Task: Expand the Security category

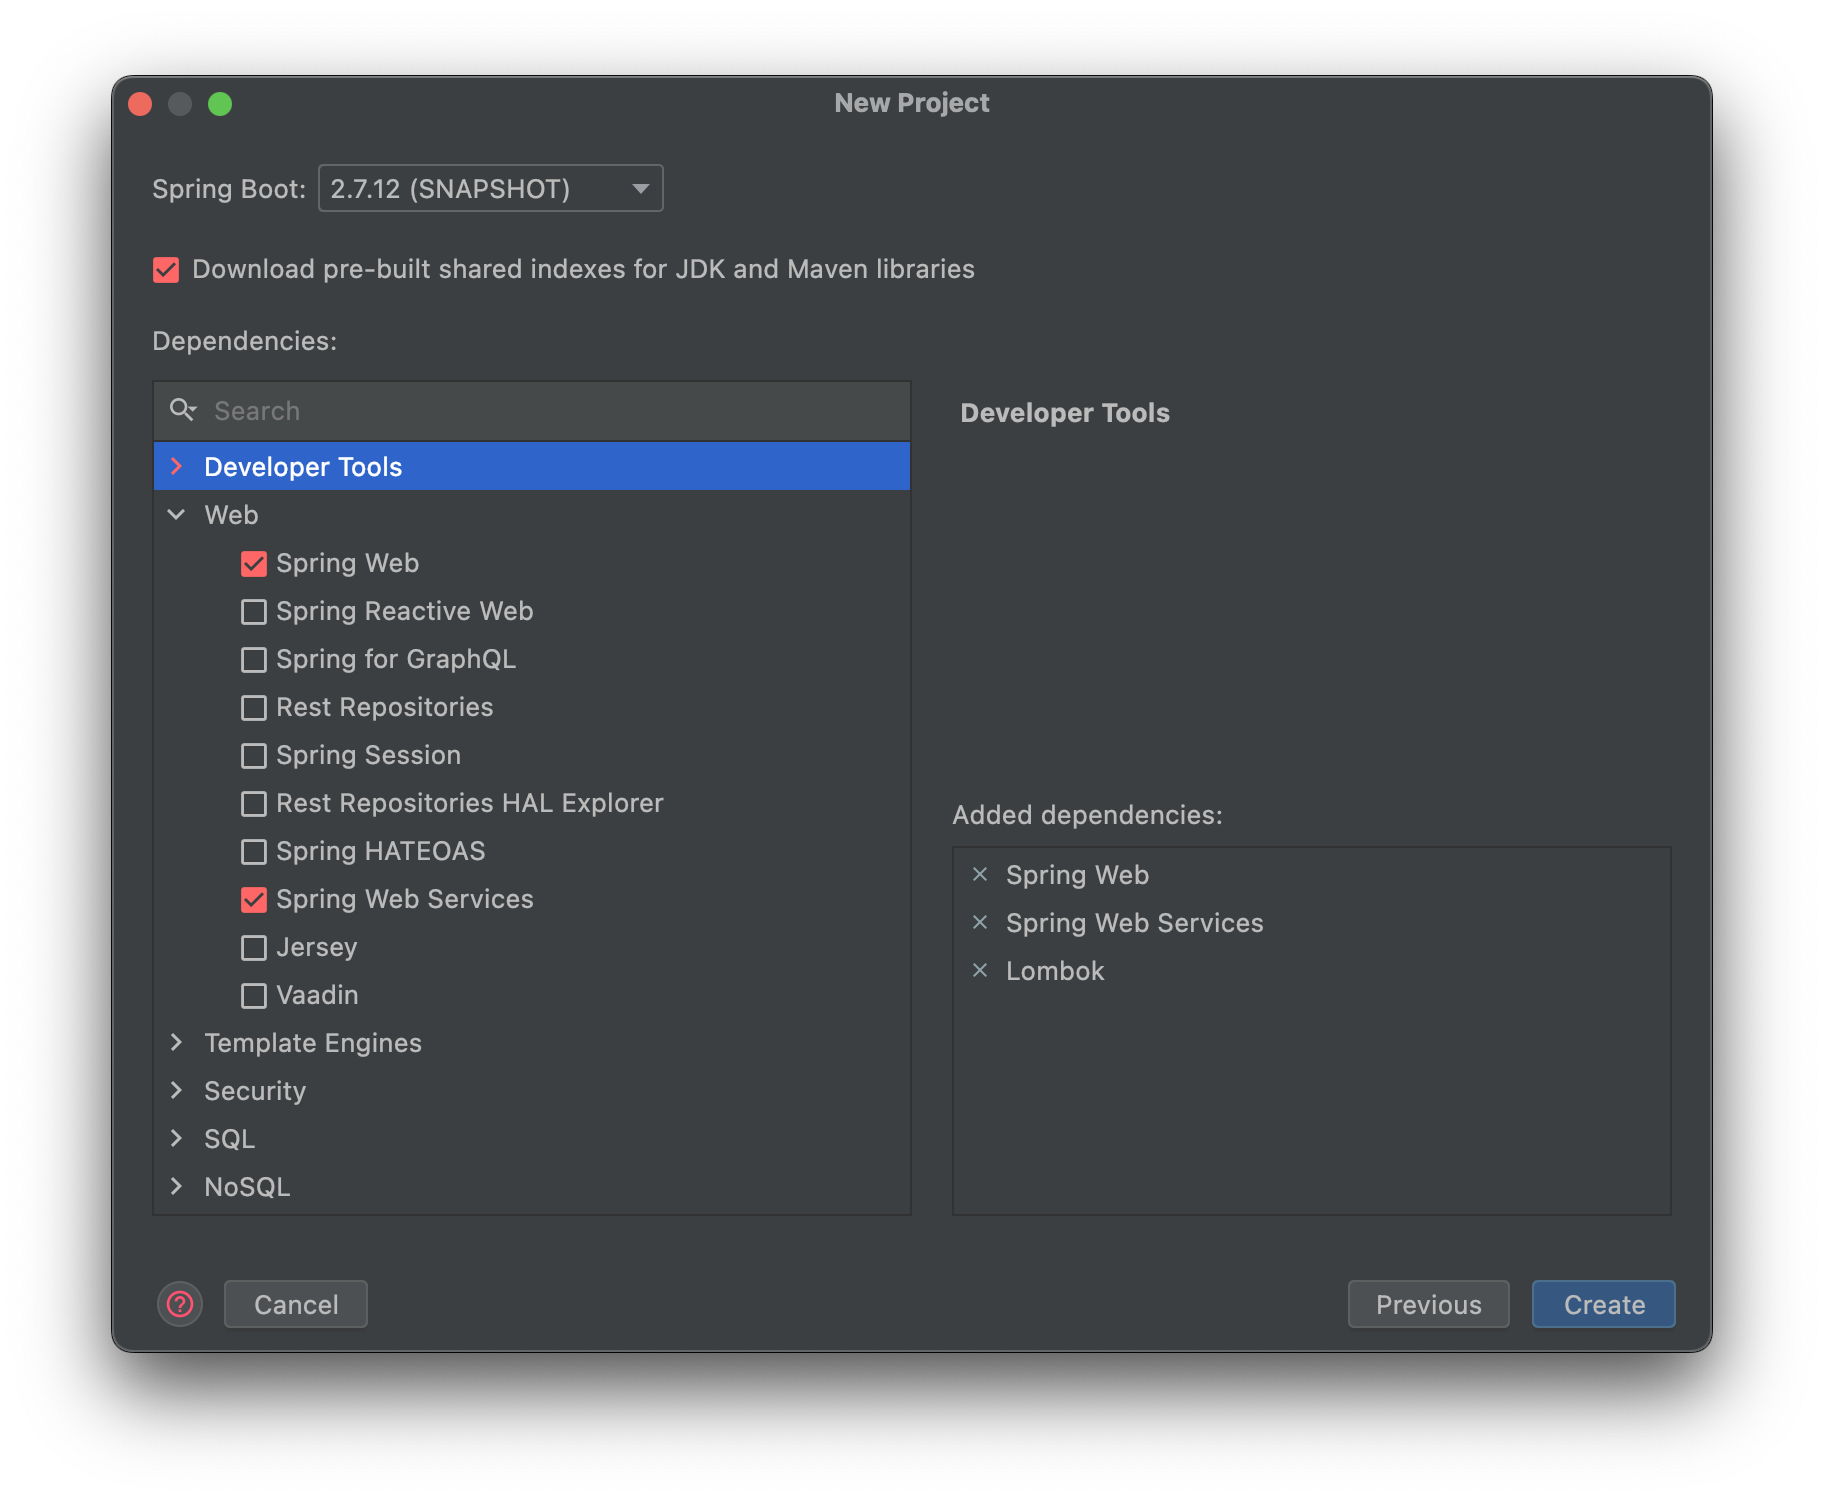Action: click(177, 1090)
